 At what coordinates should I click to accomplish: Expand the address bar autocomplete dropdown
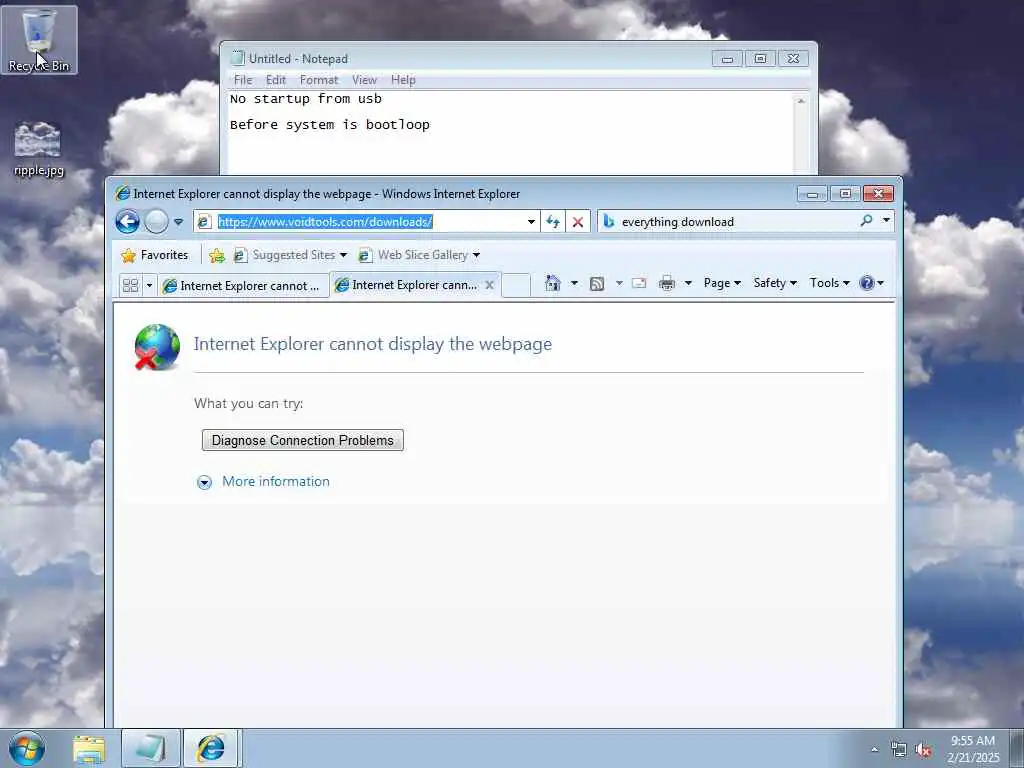[531, 221]
